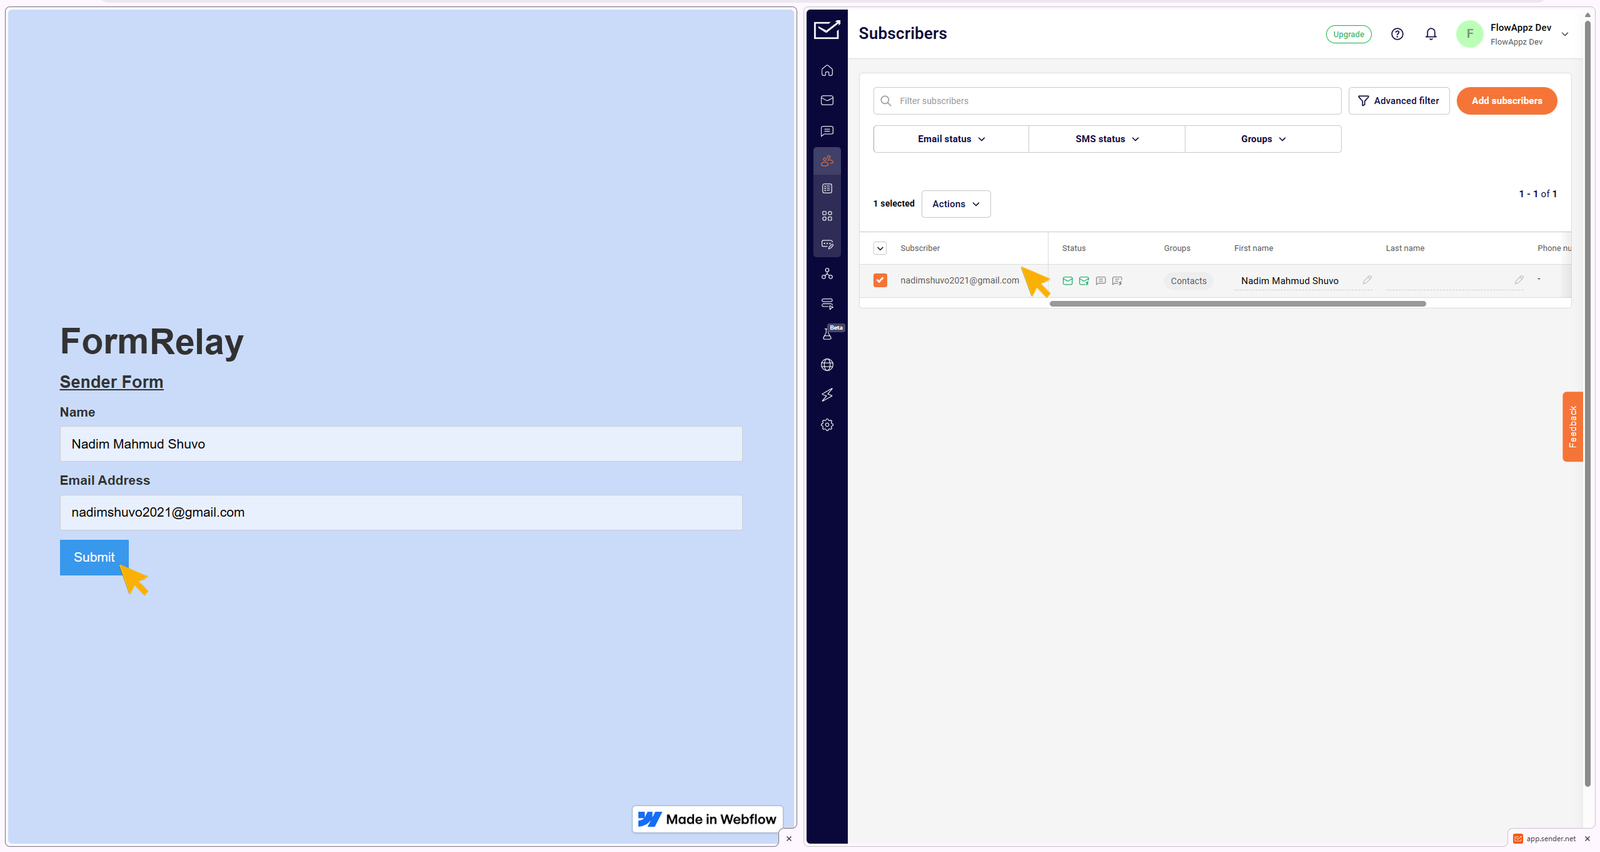Expand the SMS status filter
This screenshot has width=1600, height=852.
tap(1107, 139)
